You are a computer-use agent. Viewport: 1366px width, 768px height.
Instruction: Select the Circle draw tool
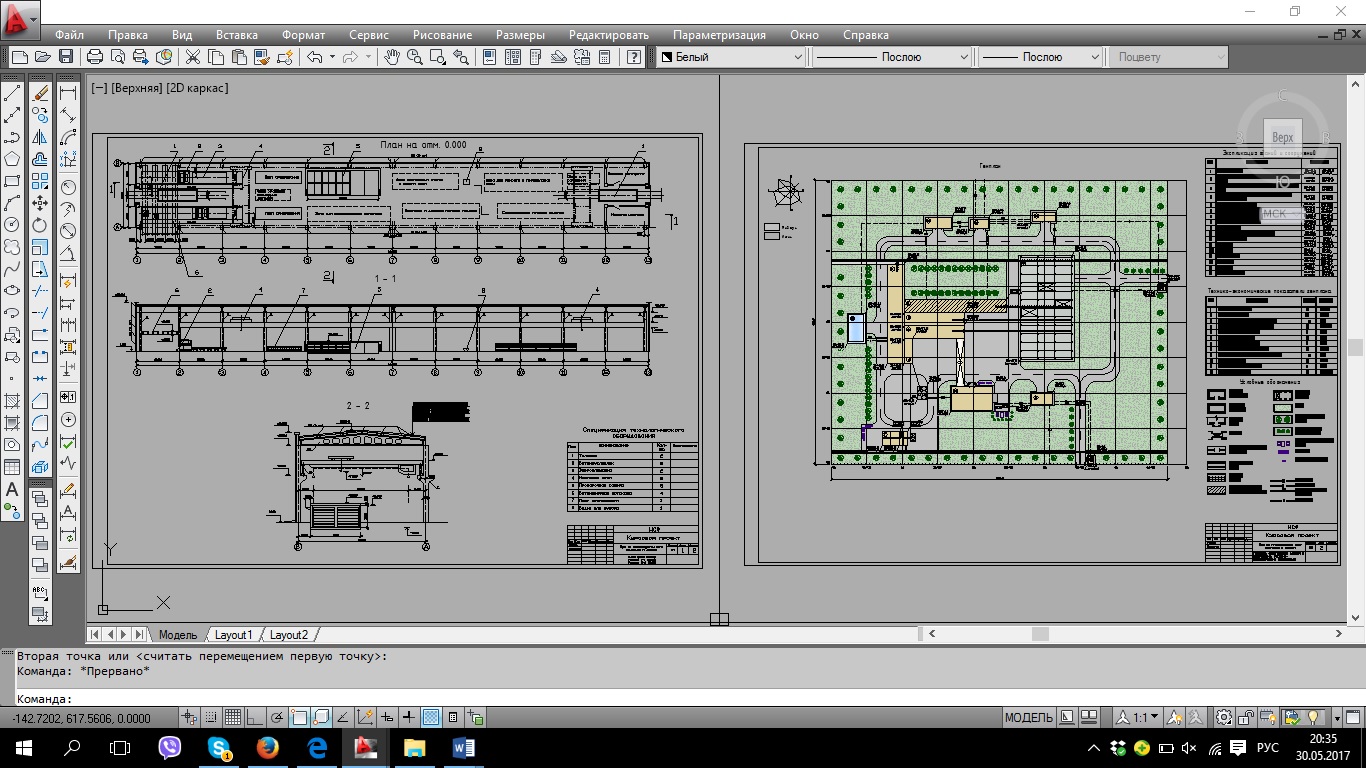[x=12, y=224]
